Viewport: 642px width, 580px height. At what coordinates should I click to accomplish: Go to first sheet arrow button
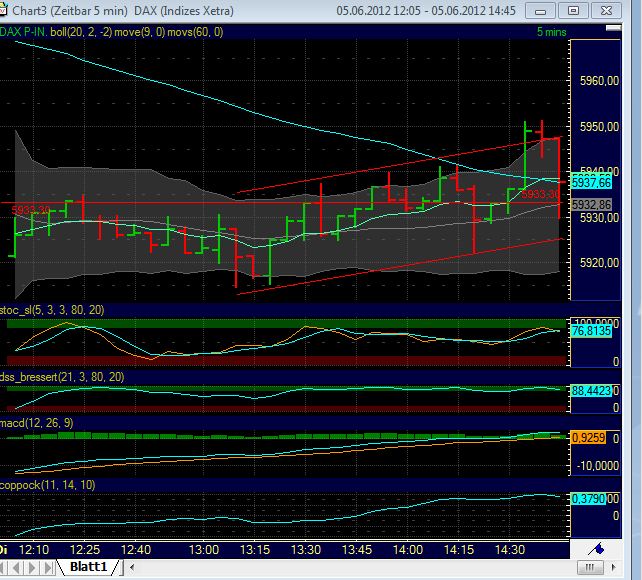point(3,568)
